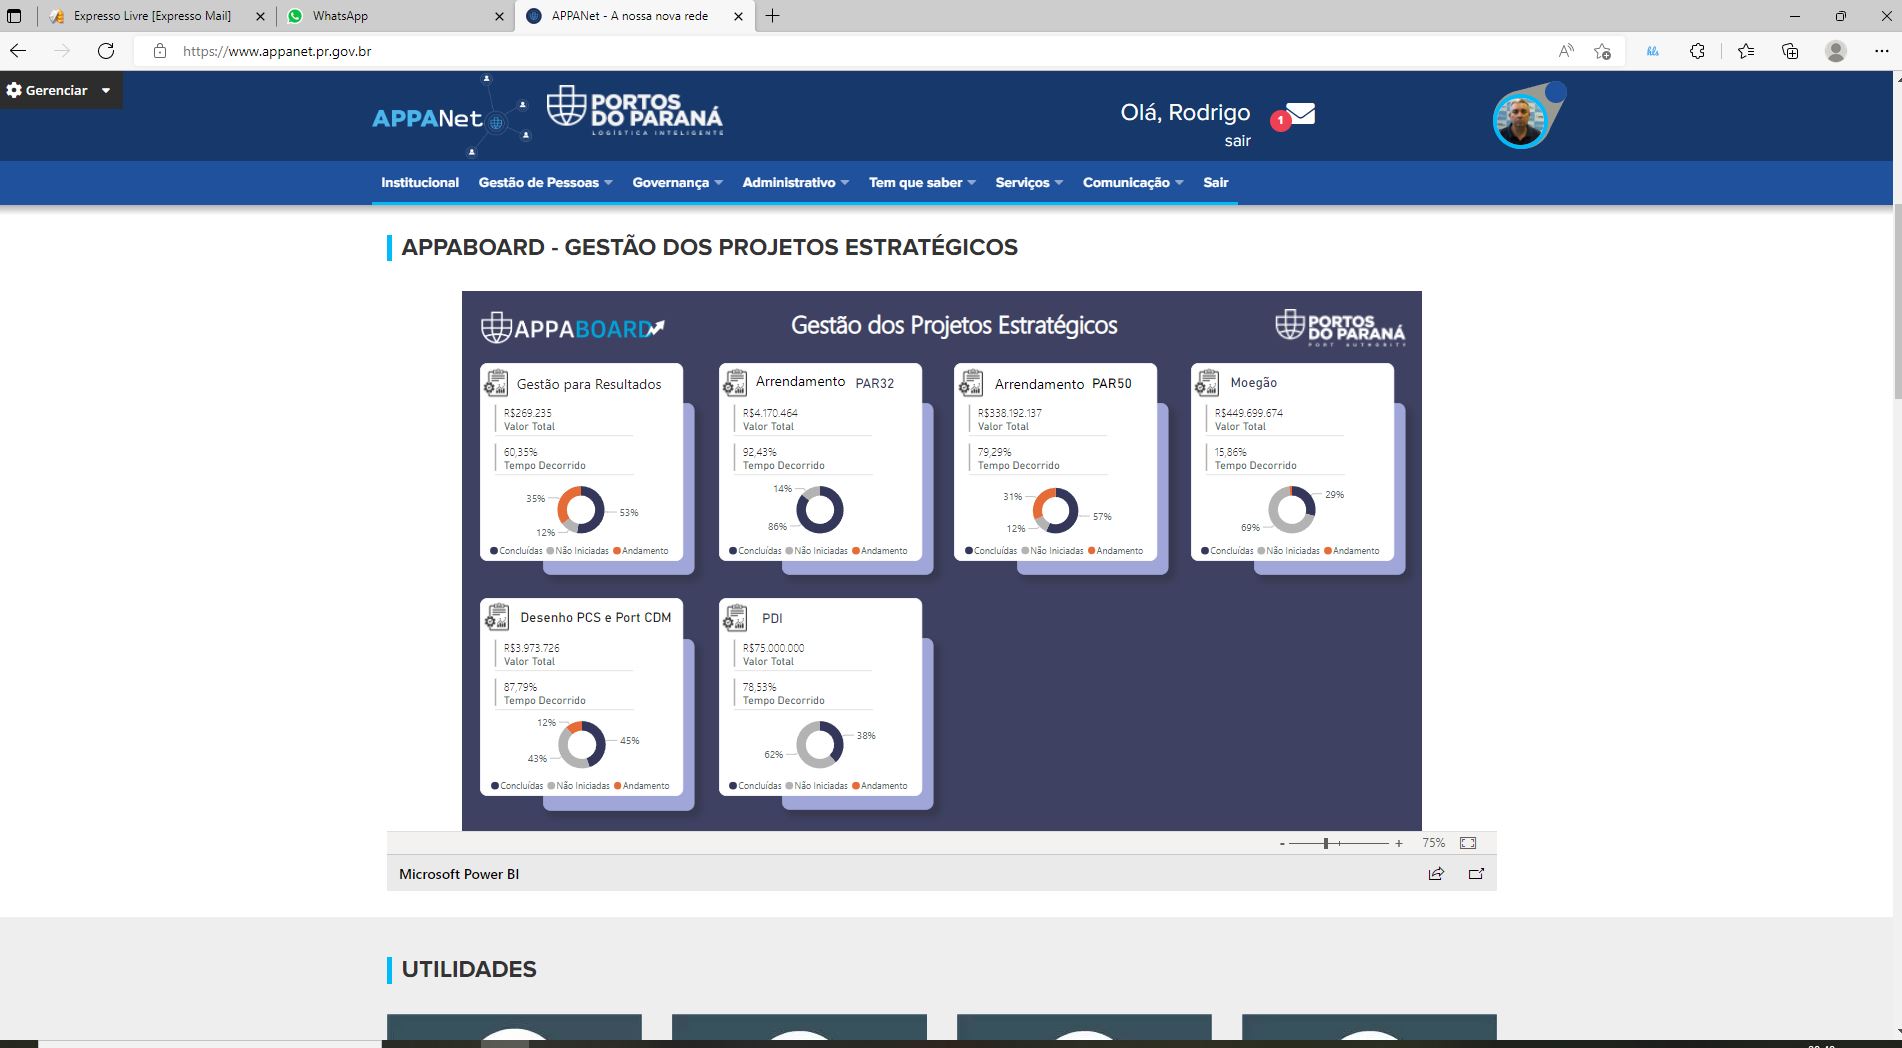The width and height of the screenshot is (1902, 1048).
Task: Click the fit to page icon
Action: click(x=1468, y=843)
